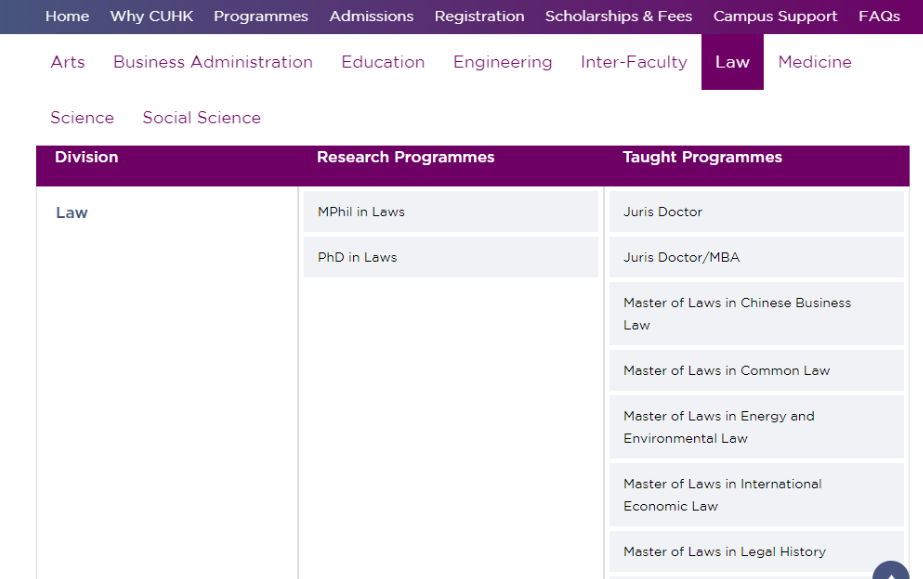Select the Medicine faculty tab
The height and width of the screenshot is (579, 923).
coord(814,62)
